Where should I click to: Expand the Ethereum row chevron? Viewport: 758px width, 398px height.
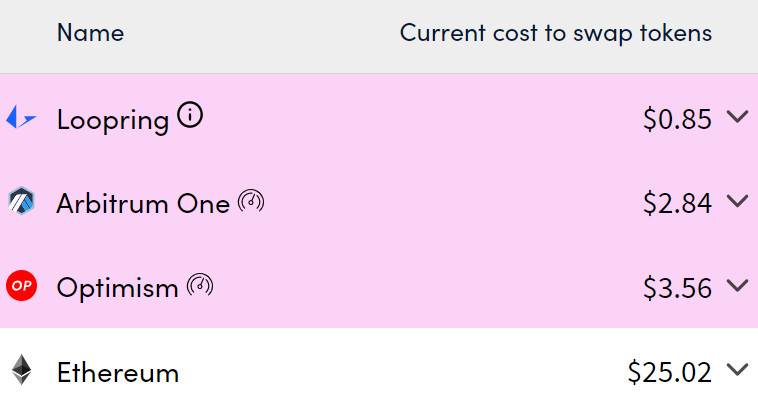coord(737,370)
